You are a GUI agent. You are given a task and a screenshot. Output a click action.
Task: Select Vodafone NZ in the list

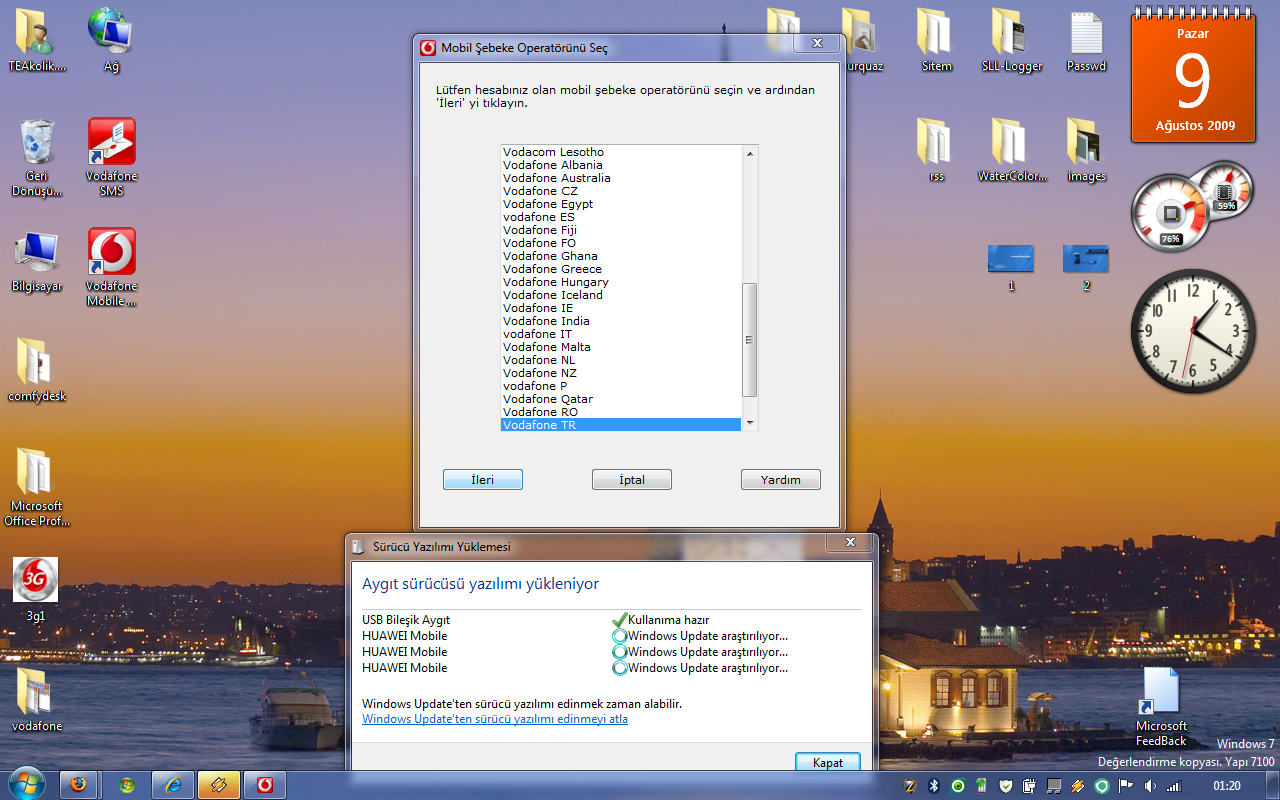click(x=621, y=373)
